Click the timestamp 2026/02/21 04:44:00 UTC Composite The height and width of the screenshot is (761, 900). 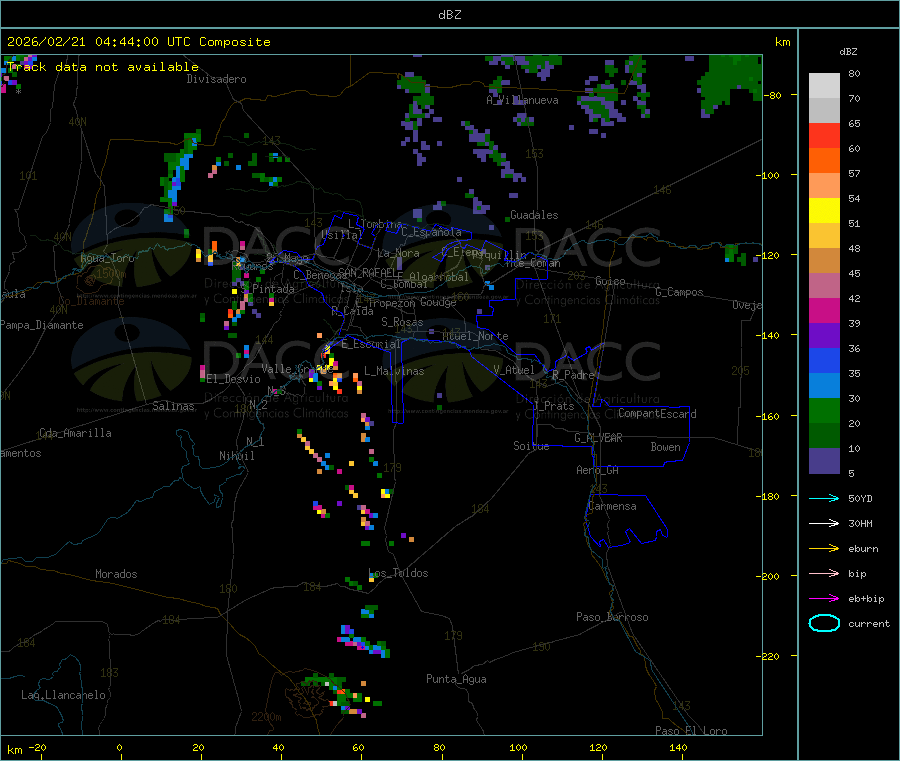[x=138, y=42]
